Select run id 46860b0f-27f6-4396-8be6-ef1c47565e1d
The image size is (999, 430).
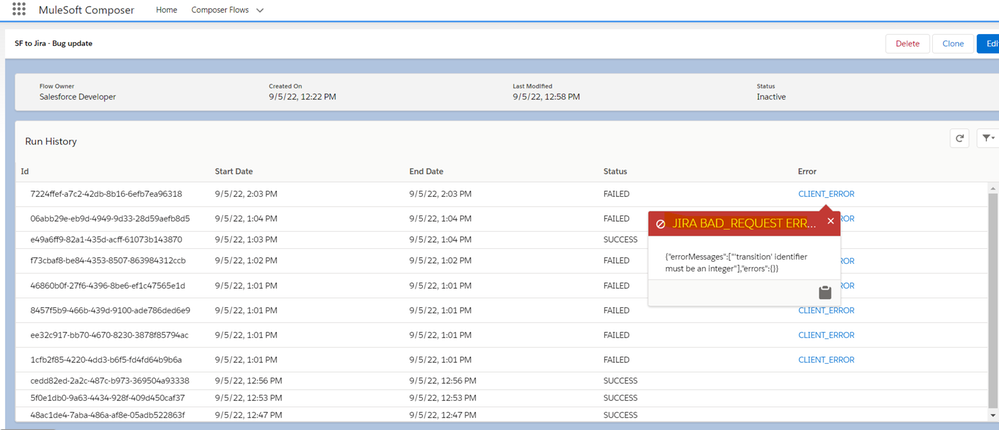(108, 285)
